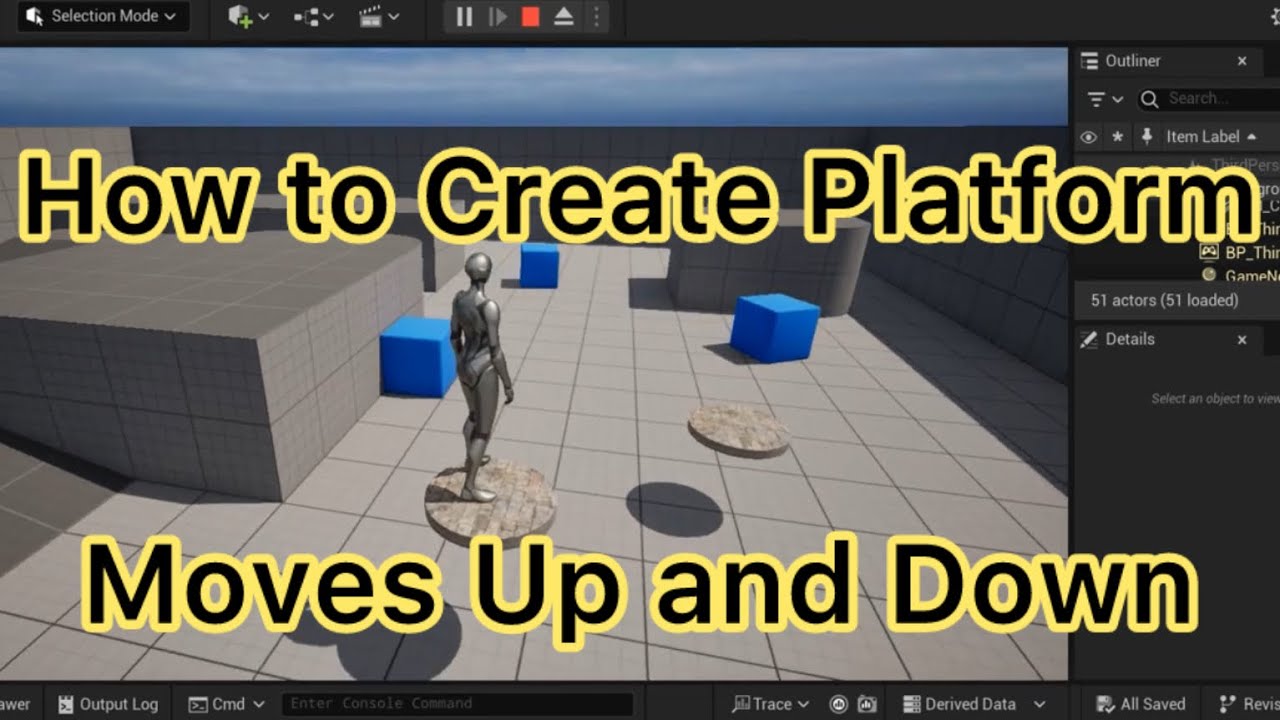
Task: Open the Blueprints dropdown icon
Action: coord(313,17)
